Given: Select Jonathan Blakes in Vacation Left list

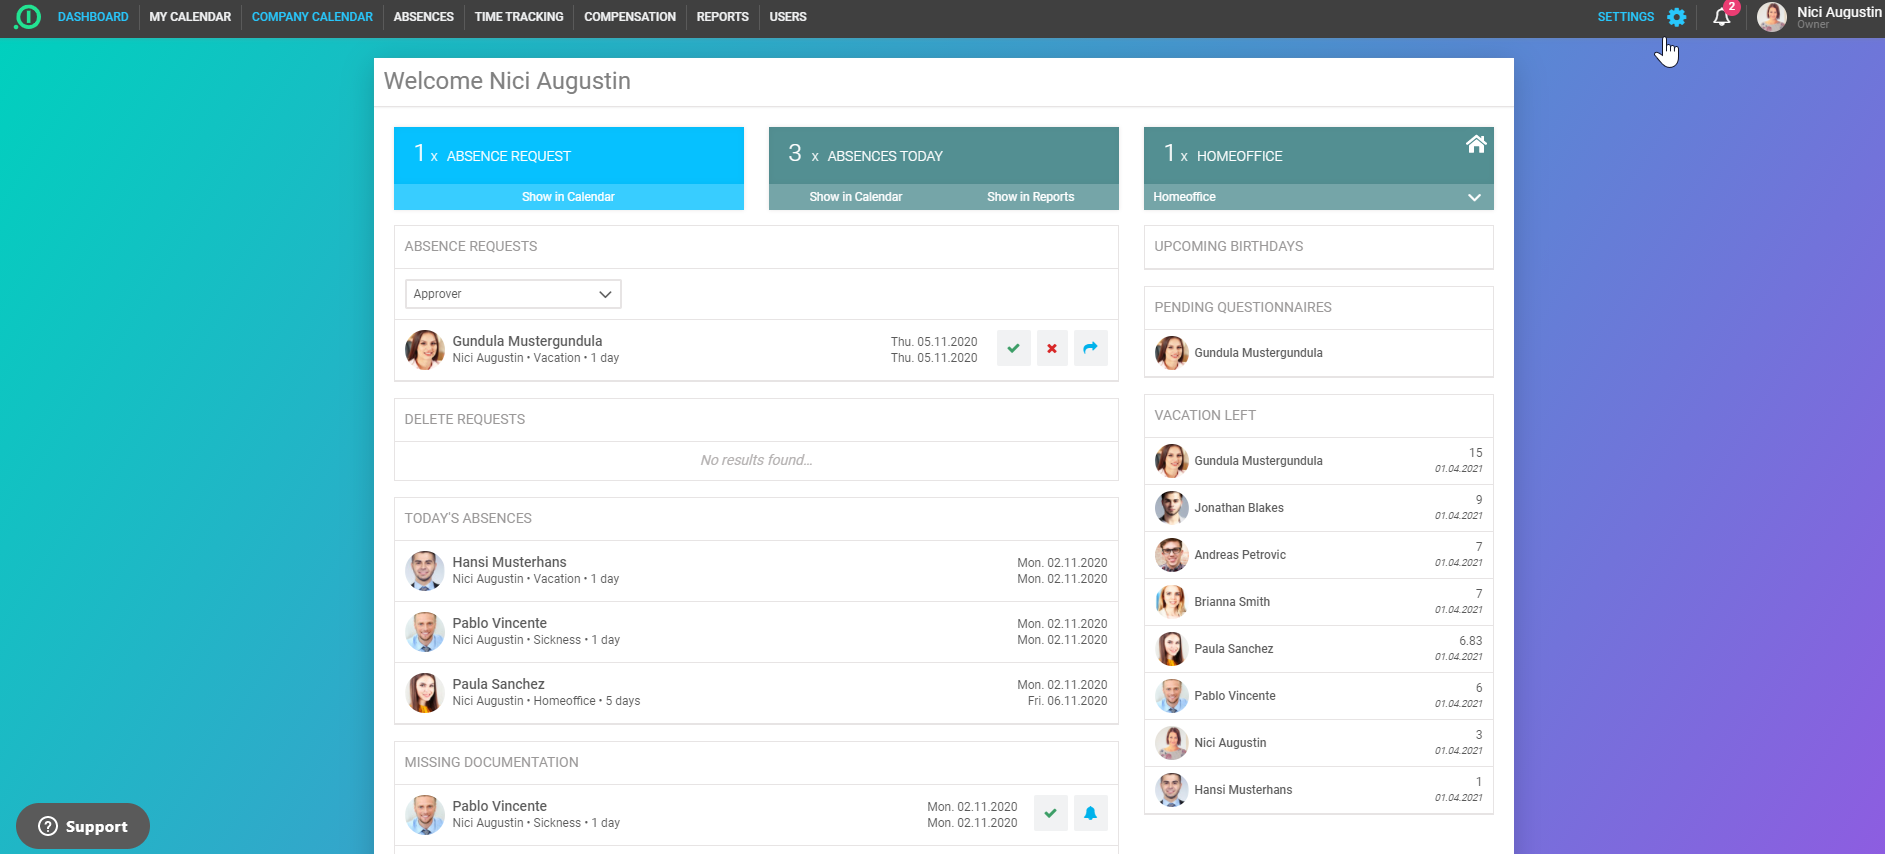Looking at the screenshot, I should coord(1238,508).
